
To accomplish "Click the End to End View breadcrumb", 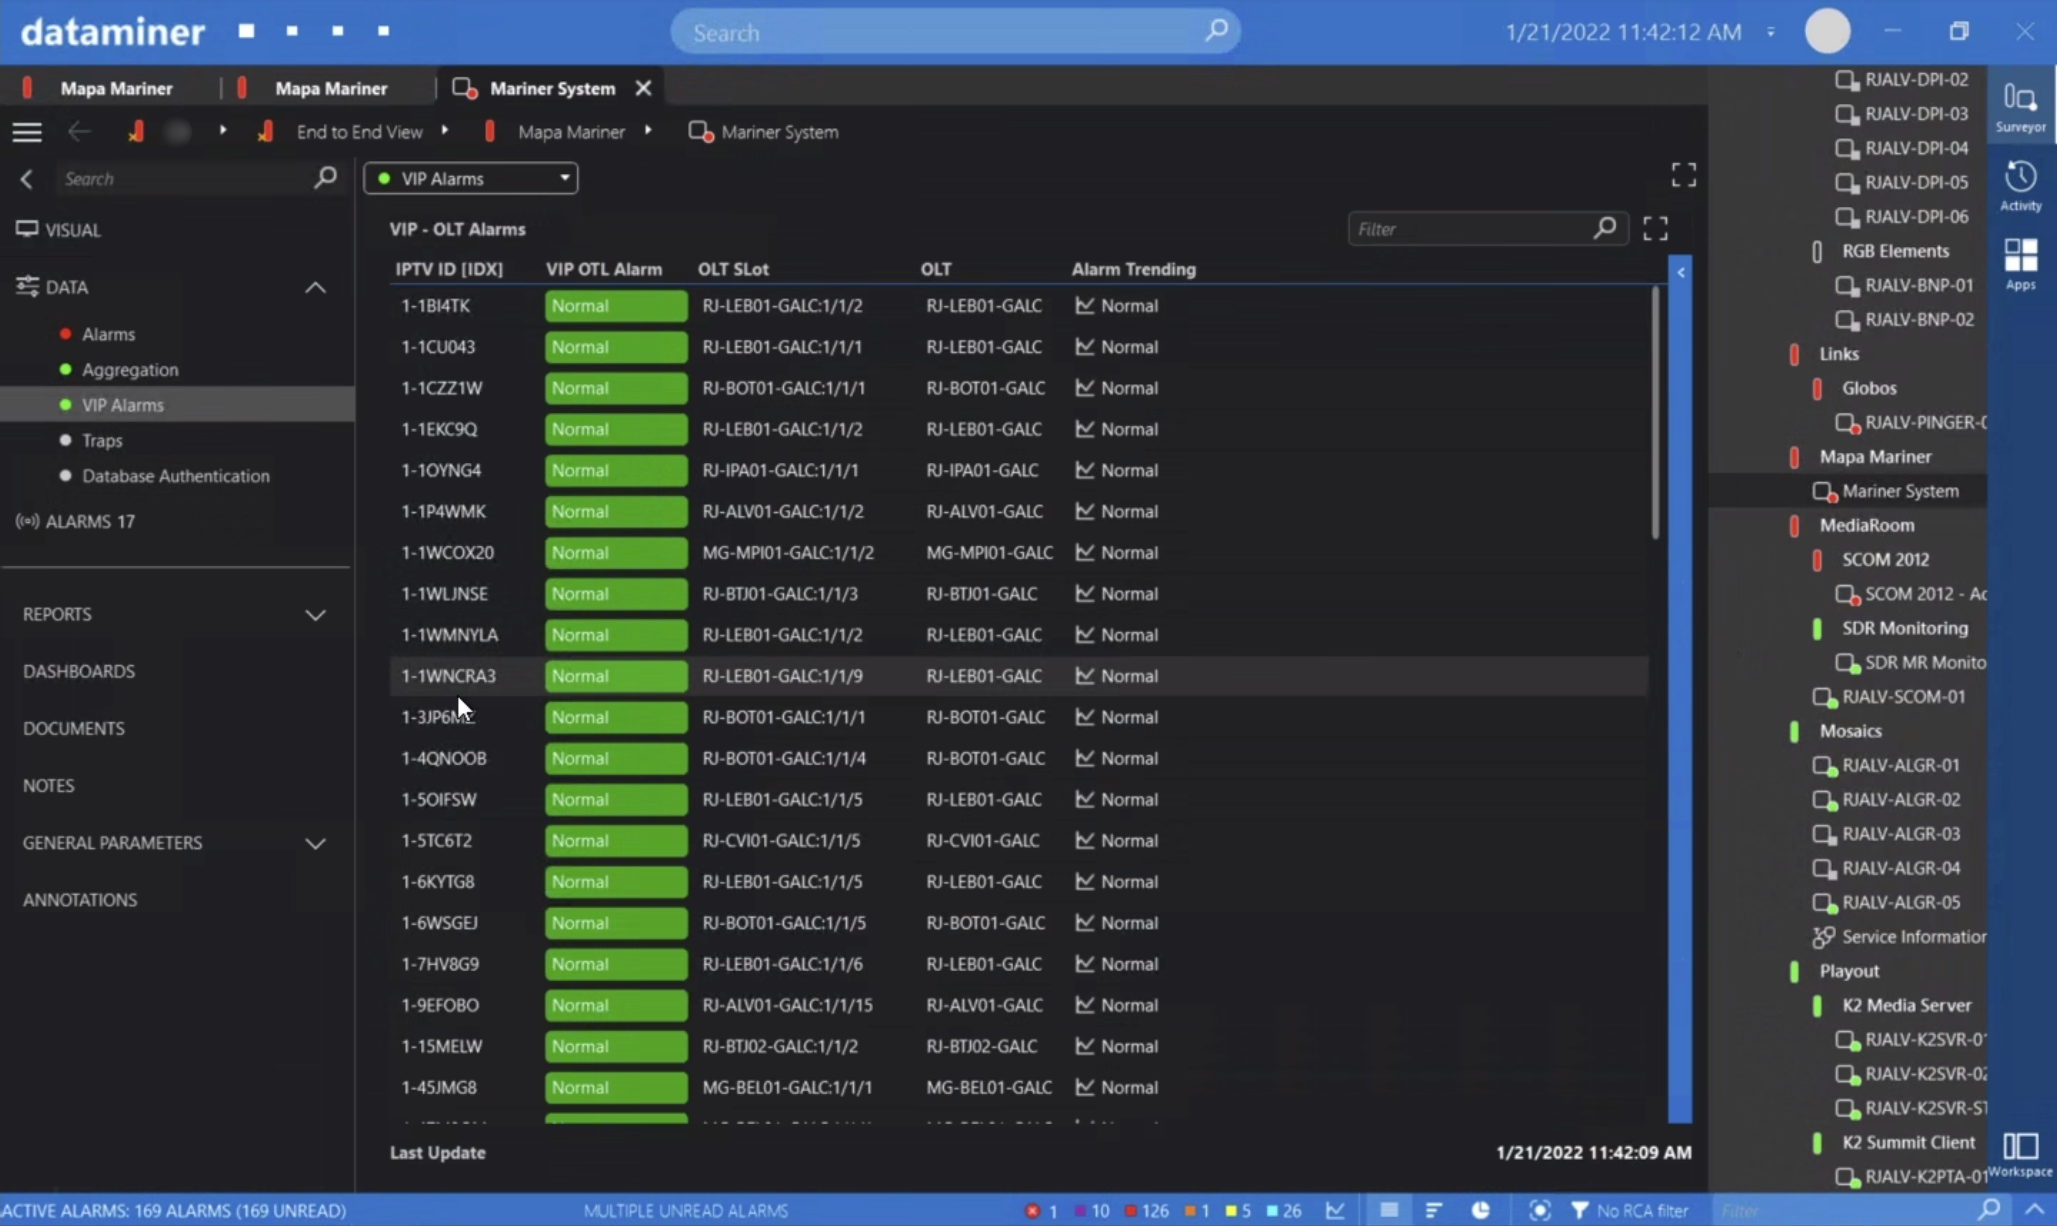I will 359,131.
